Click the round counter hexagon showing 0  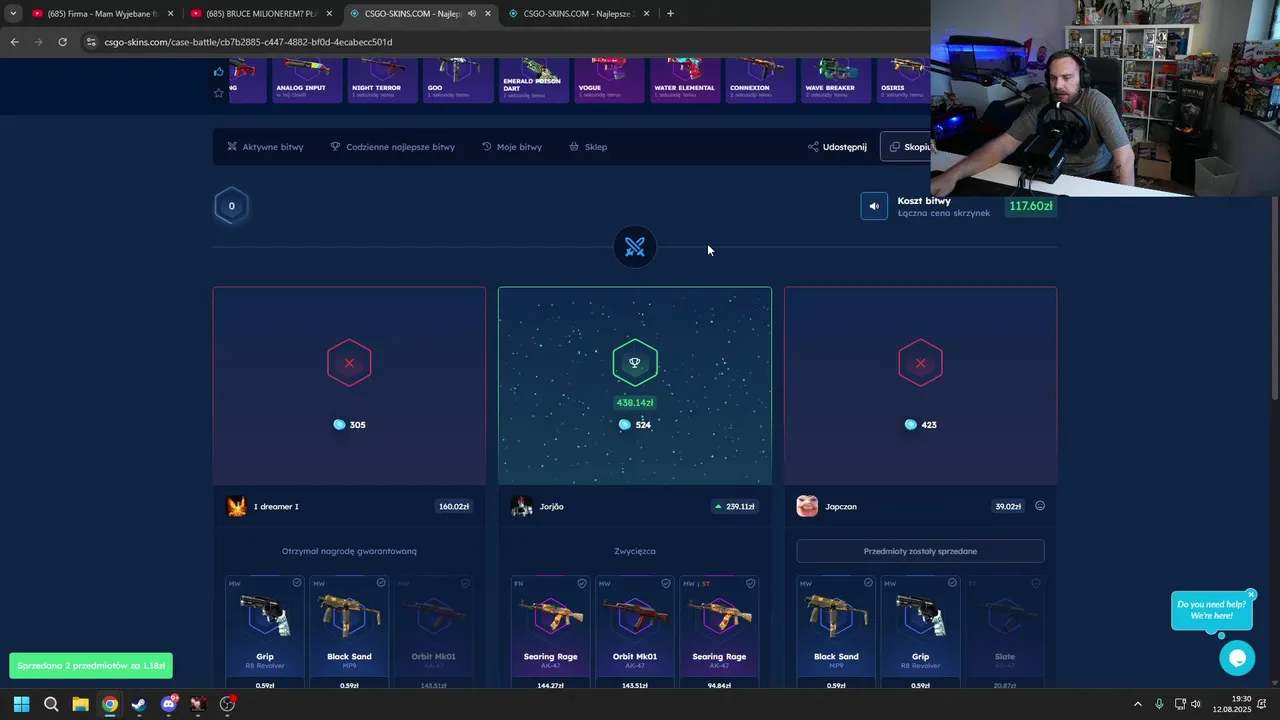(x=231, y=206)
